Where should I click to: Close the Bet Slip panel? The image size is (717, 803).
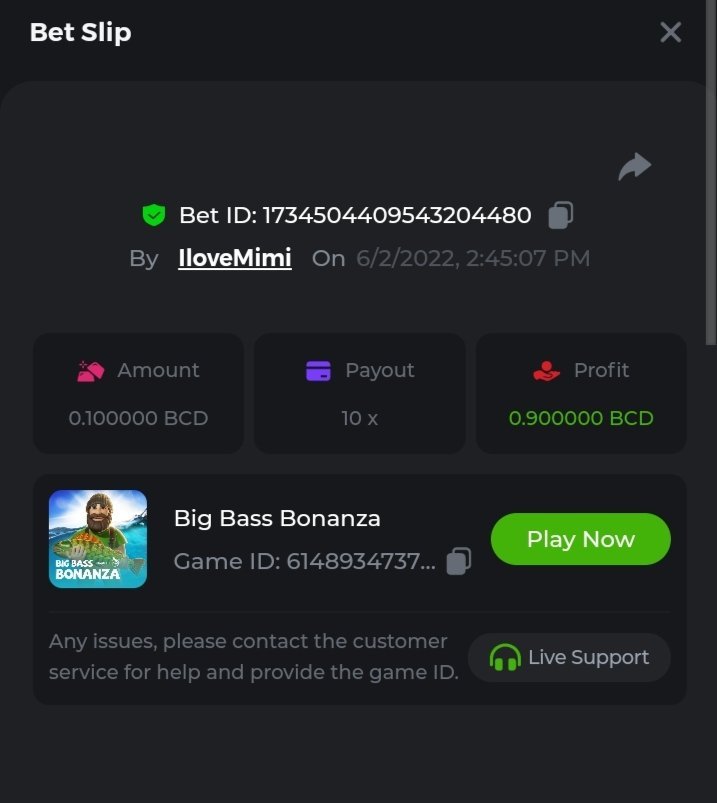[670, 32]
